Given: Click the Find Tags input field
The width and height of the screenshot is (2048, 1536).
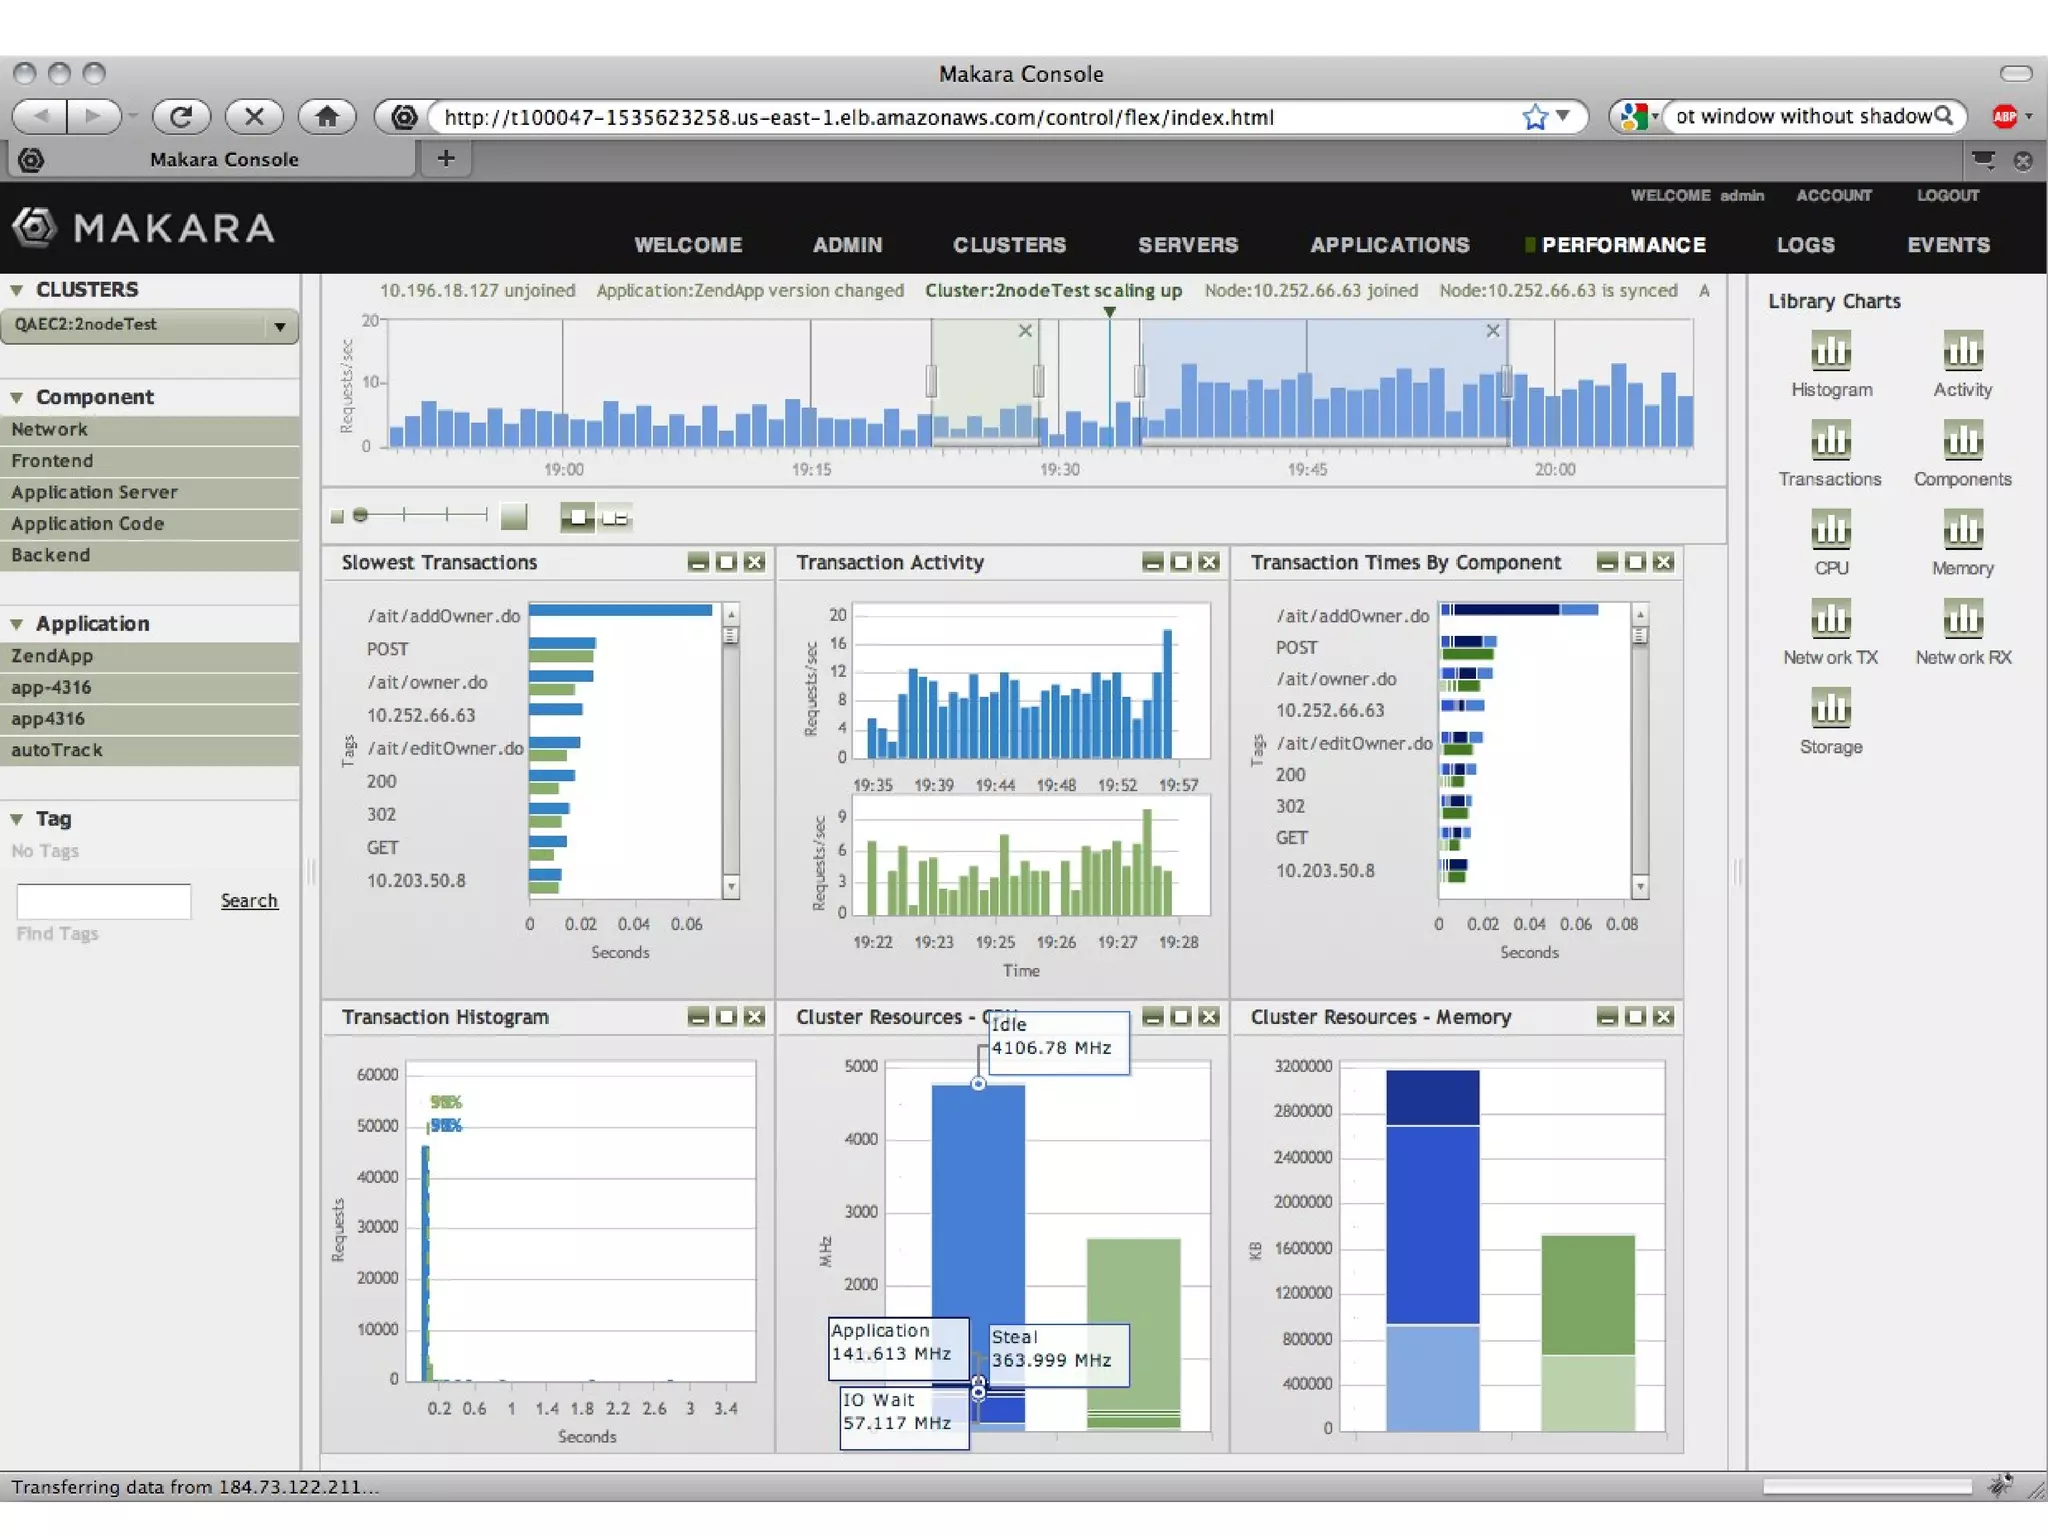Looking at the screenshot, I should (104, 901).
